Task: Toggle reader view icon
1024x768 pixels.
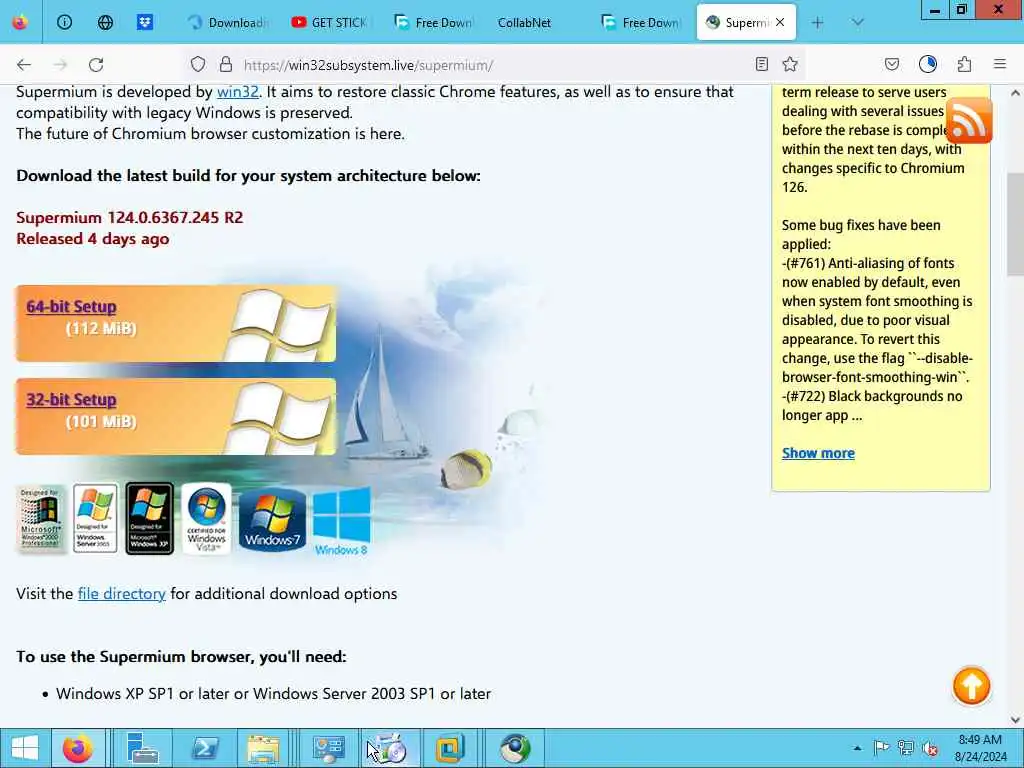Action: point(761,64)
